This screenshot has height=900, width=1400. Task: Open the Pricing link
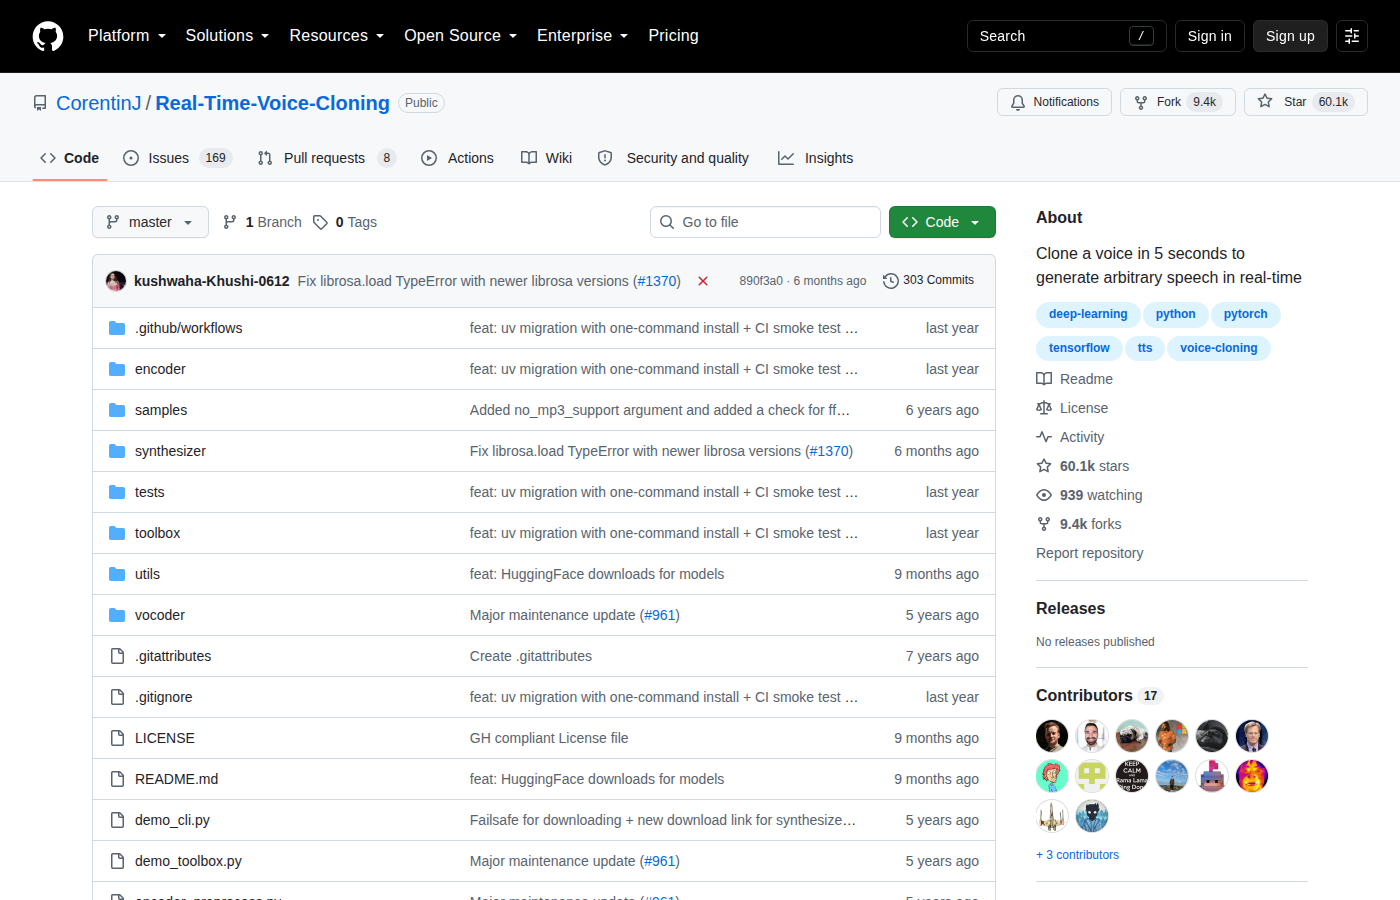point(673,36)
